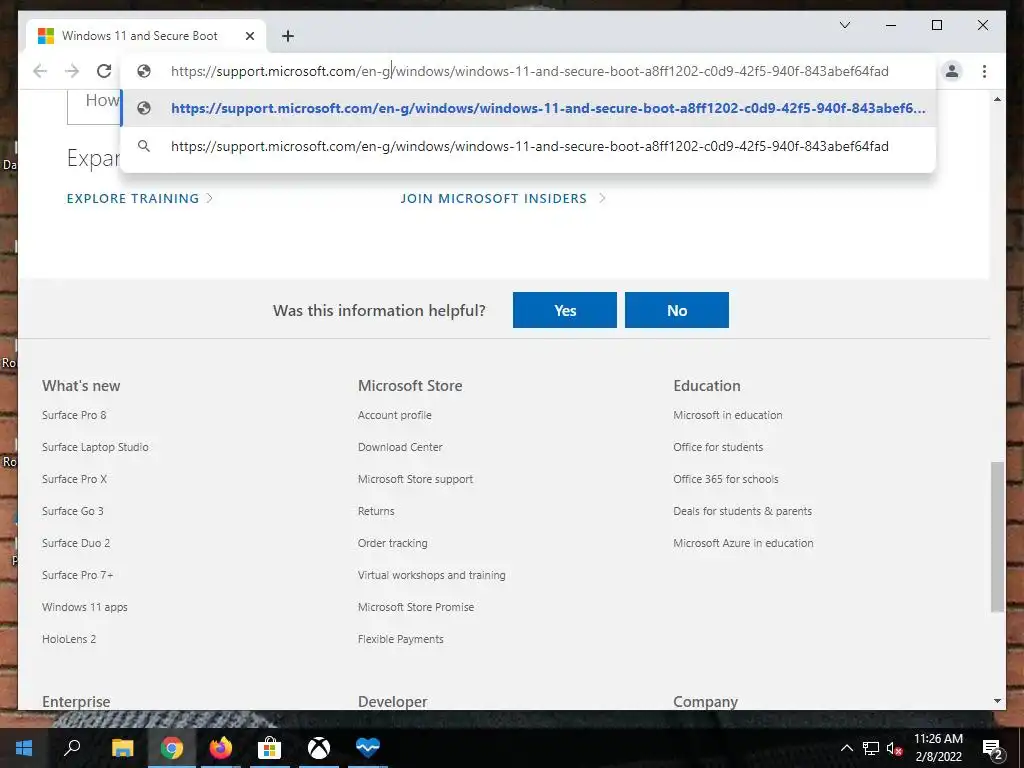Open the Surface Pro X link

click(74, 479)
